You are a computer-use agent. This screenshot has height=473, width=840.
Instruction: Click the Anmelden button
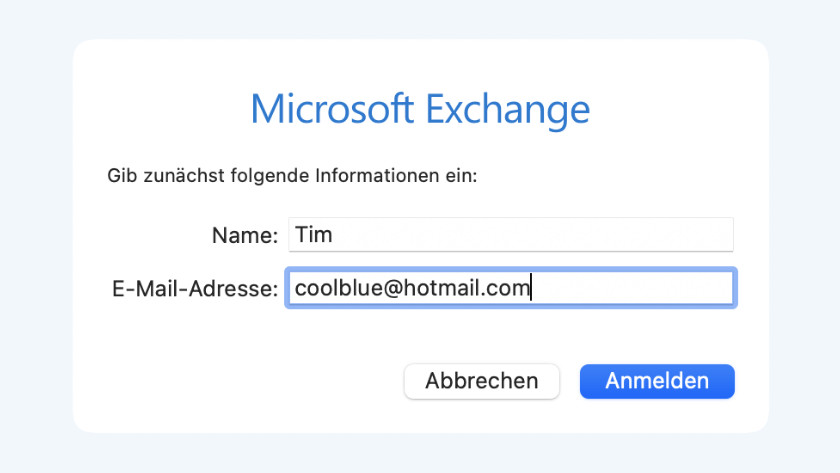coord(657,381)
